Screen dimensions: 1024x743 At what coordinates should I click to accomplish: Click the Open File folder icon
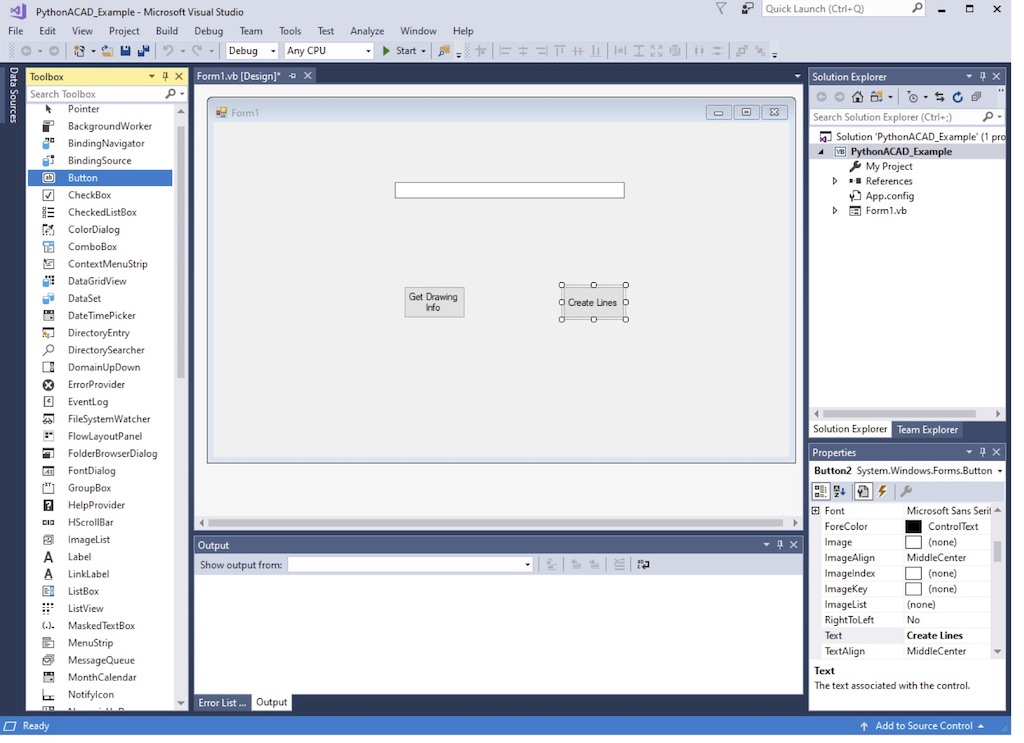coord(107,51)
